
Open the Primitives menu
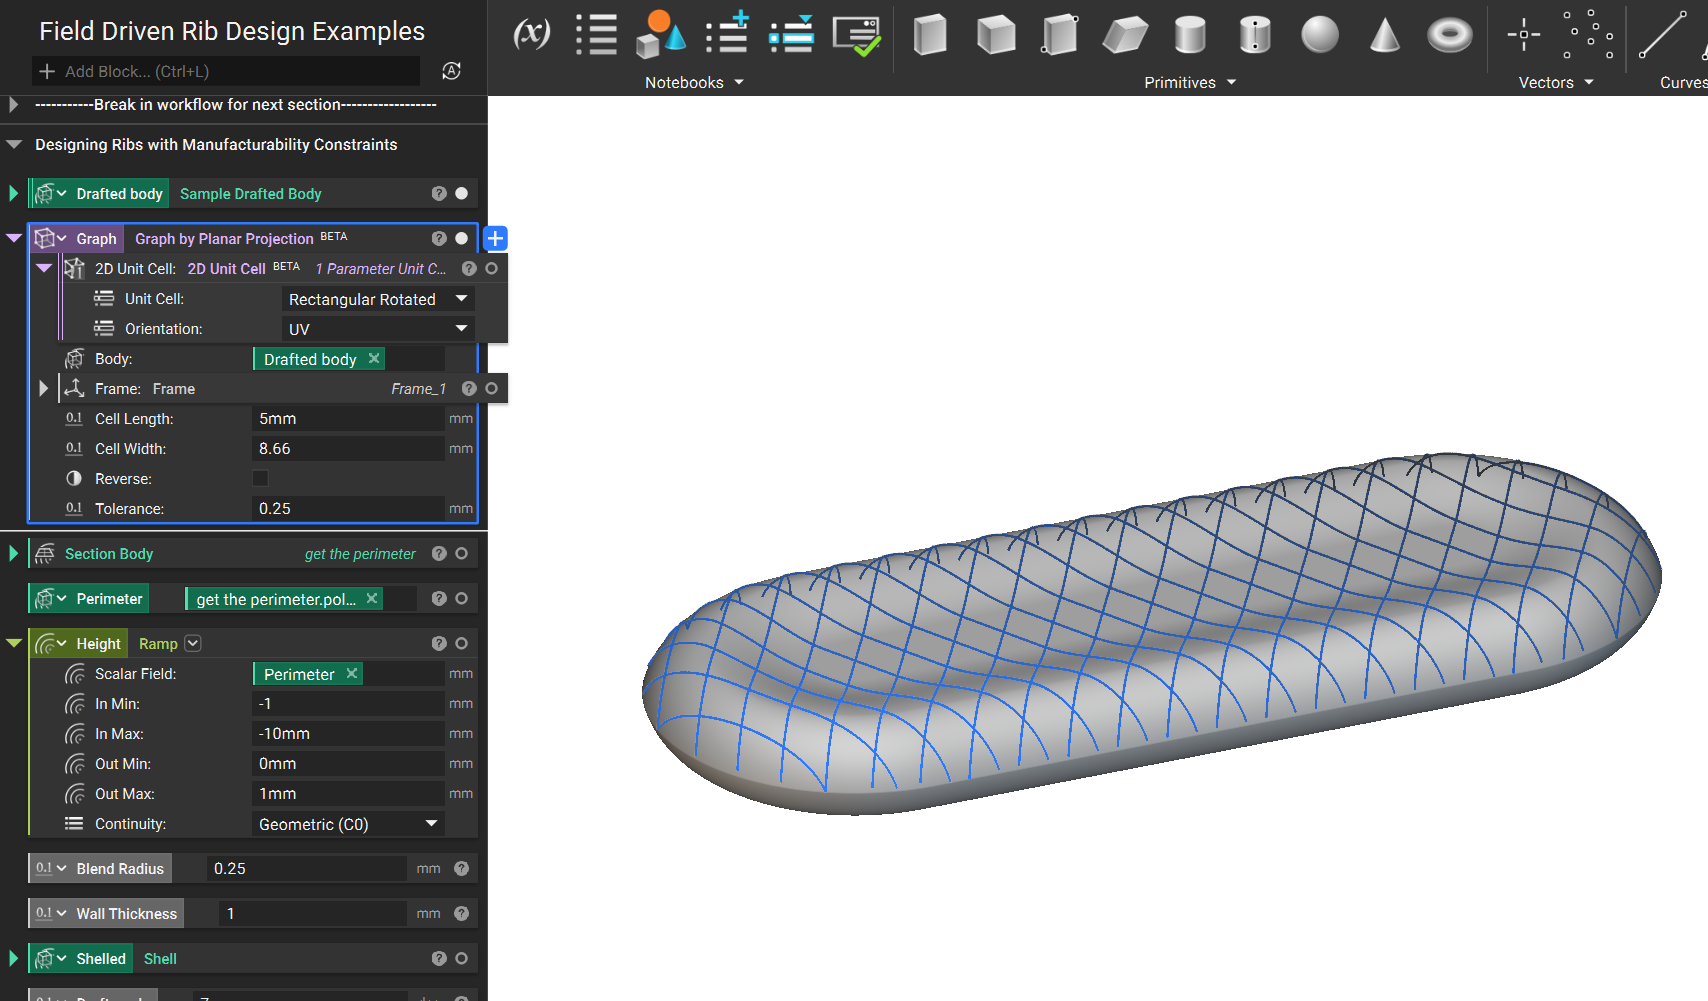coord(1189,83)
